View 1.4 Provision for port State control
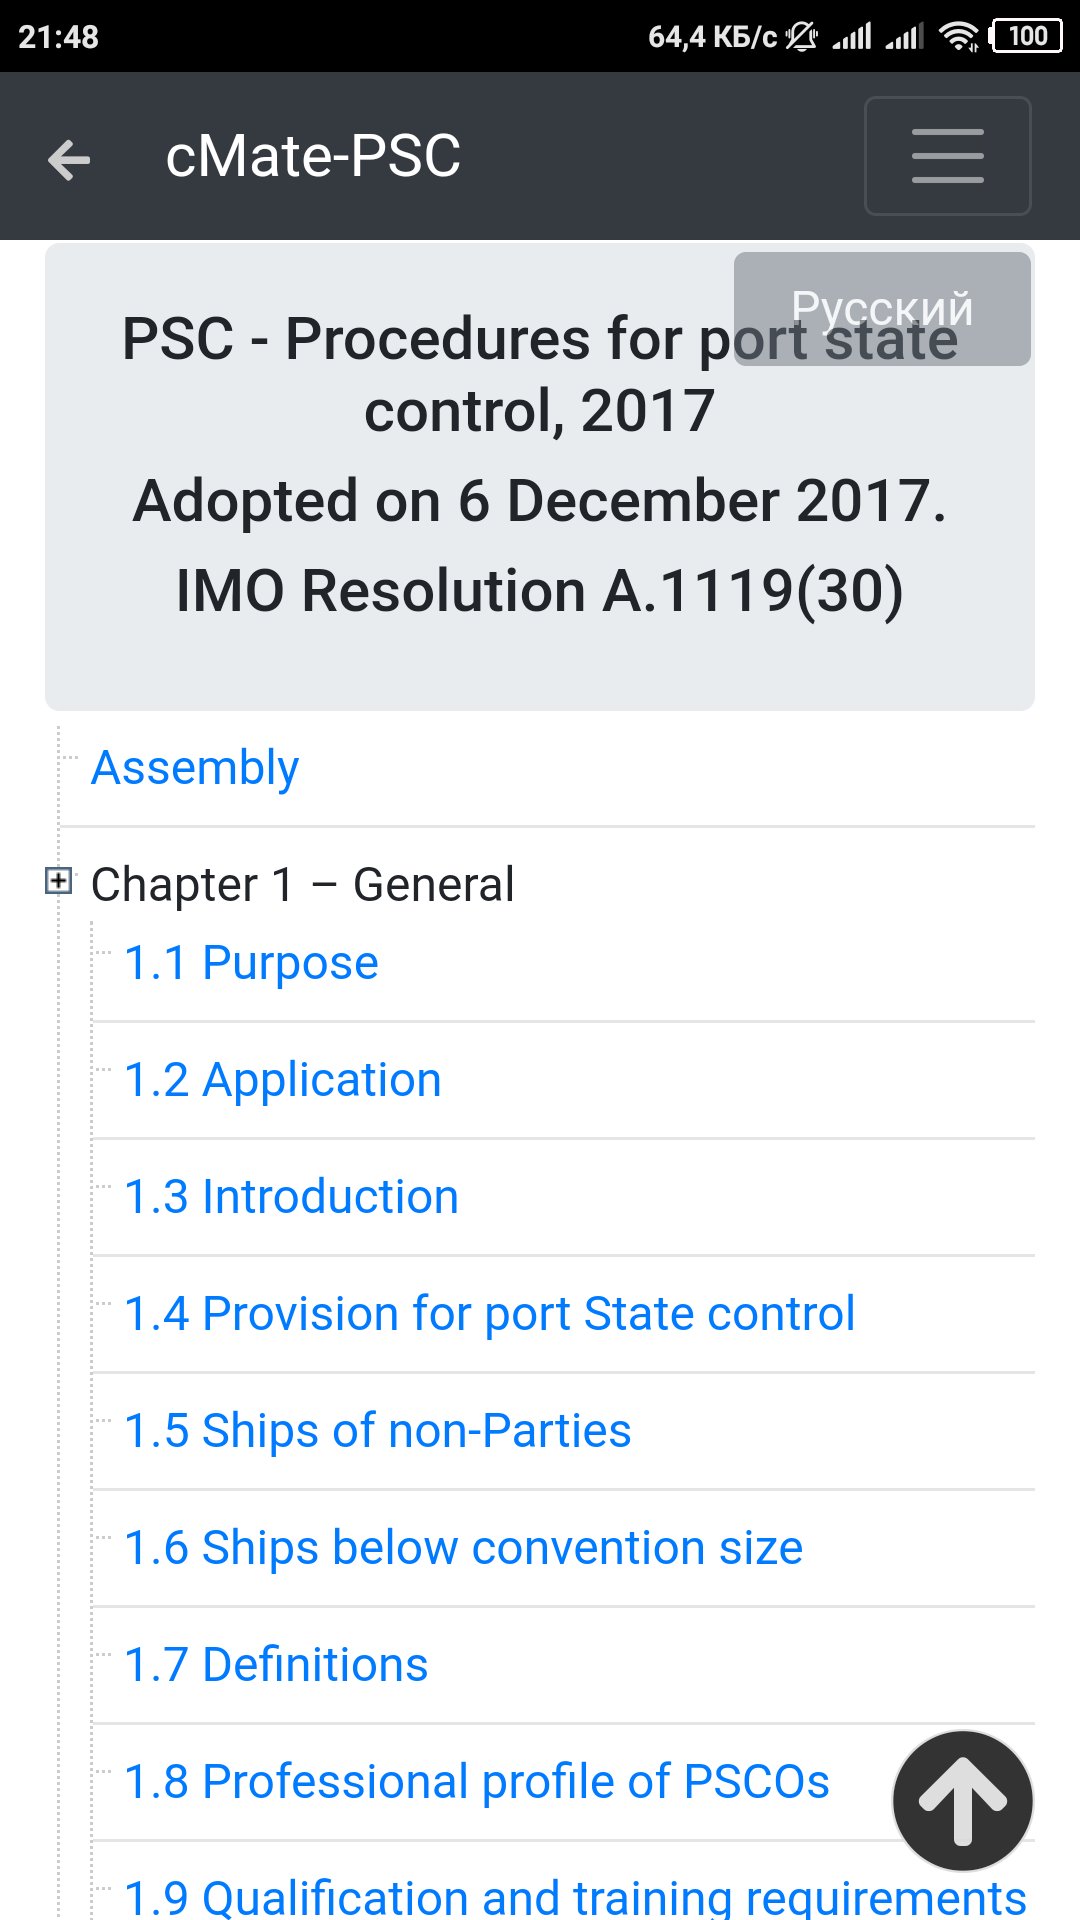Screen dimensions: 1080x1920 point(489,1314)
